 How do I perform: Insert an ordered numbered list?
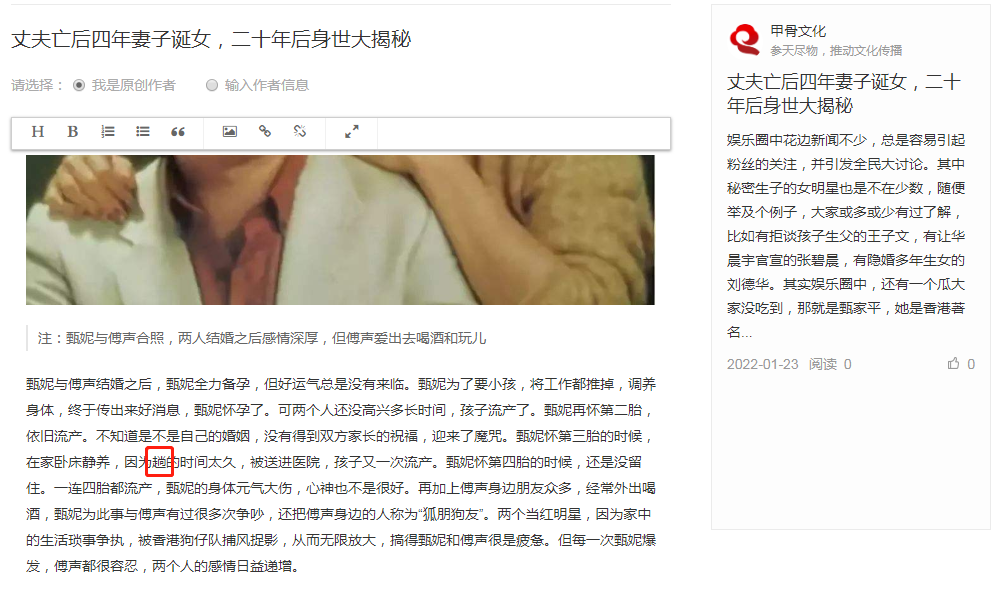click(x=108, y=131)
